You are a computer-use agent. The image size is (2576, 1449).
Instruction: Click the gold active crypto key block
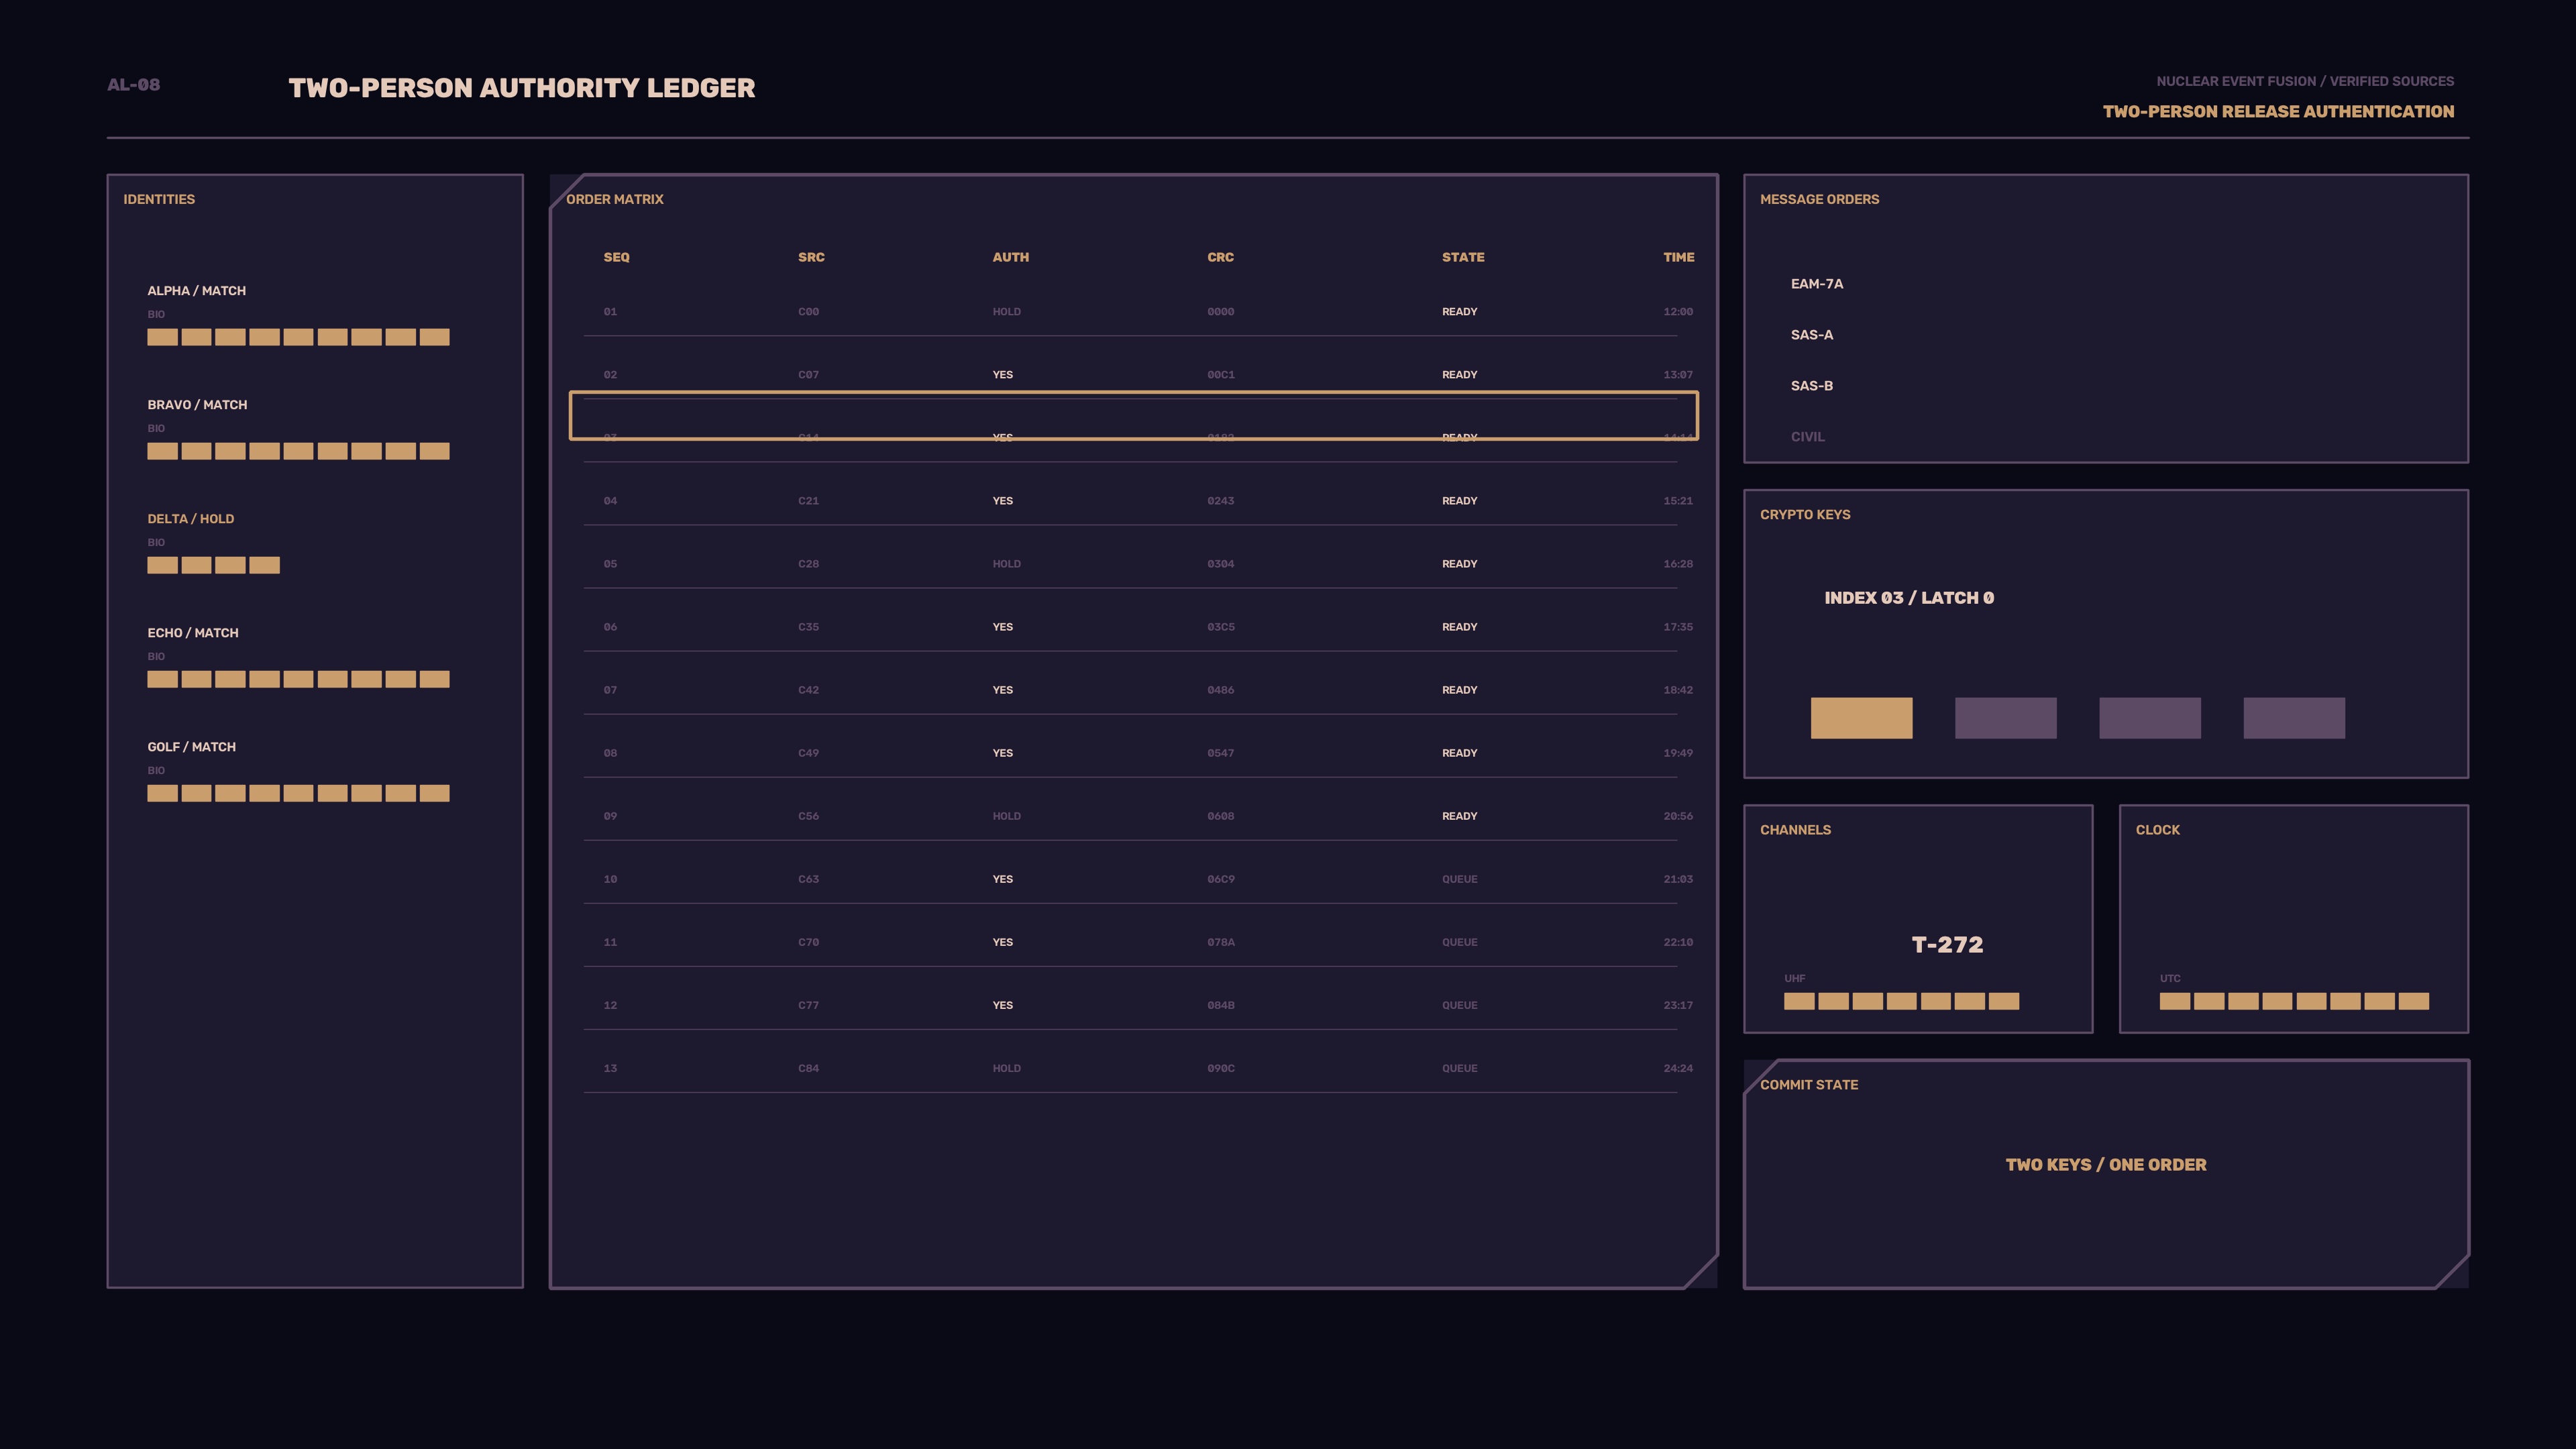point(1861,718)
